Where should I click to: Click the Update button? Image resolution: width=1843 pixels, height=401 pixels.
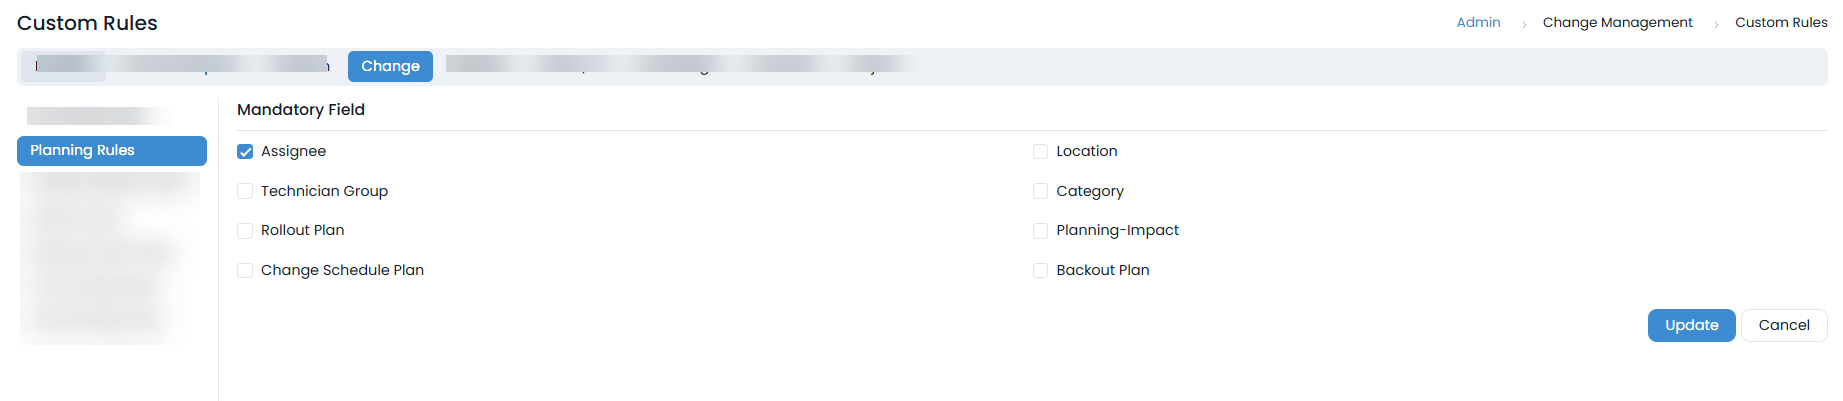(1691, 325)
